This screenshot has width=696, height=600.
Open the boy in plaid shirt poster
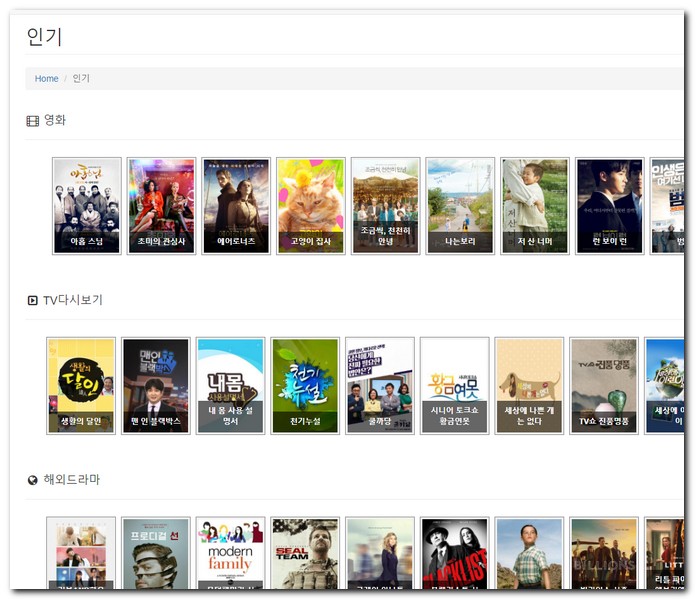(529, 553)
